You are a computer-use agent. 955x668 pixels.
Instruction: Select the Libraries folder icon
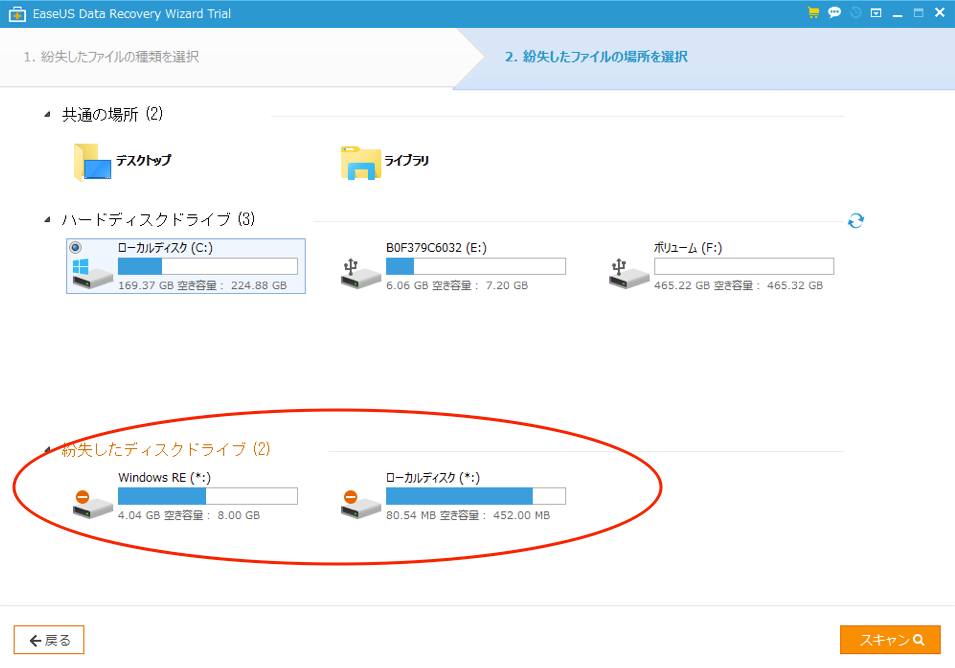click(361, 163)
